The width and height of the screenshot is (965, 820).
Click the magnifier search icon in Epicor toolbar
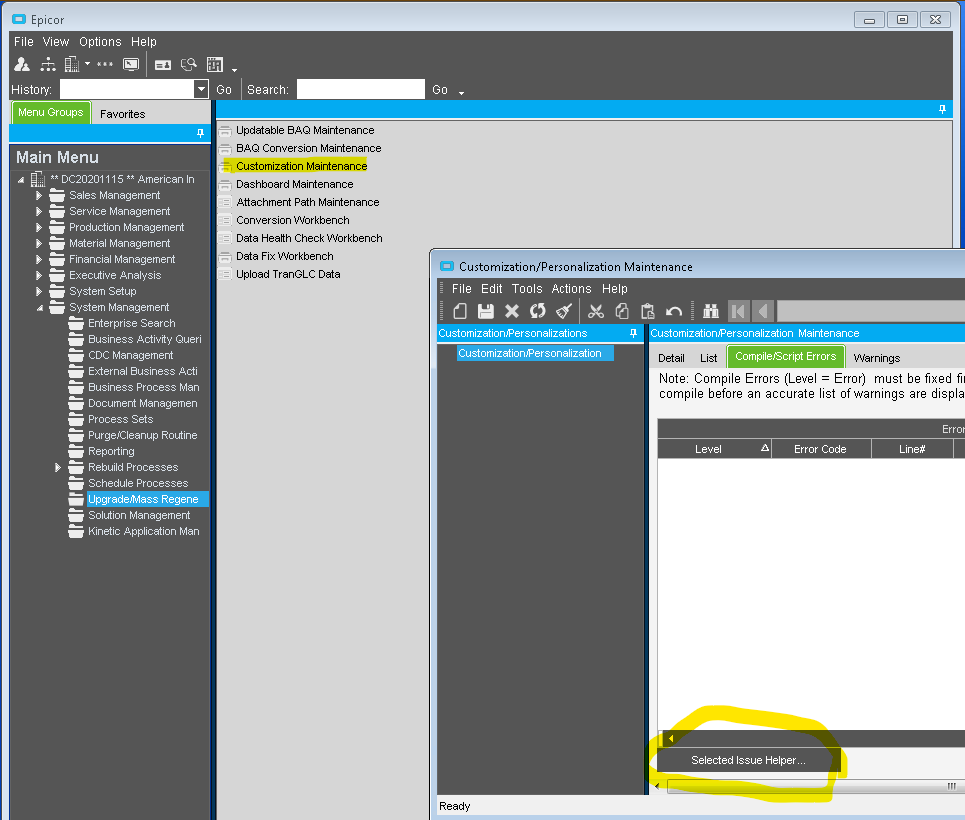pyautogui.click(x=189, y=65)
